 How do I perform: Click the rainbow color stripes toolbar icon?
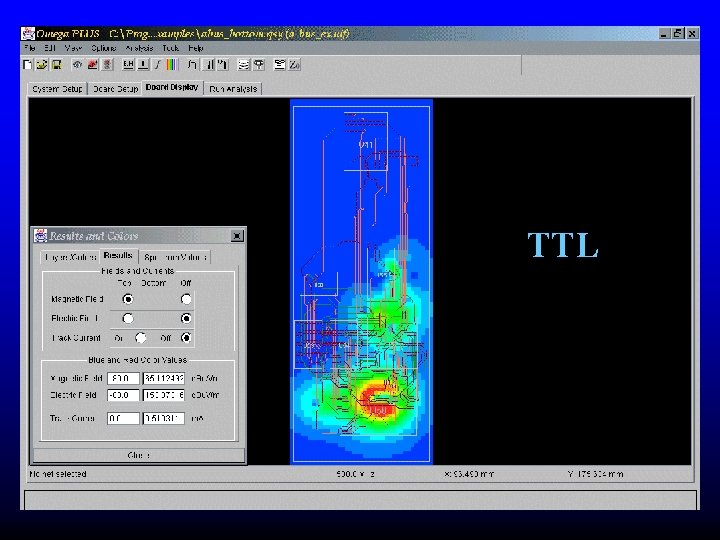coord(172,65)
